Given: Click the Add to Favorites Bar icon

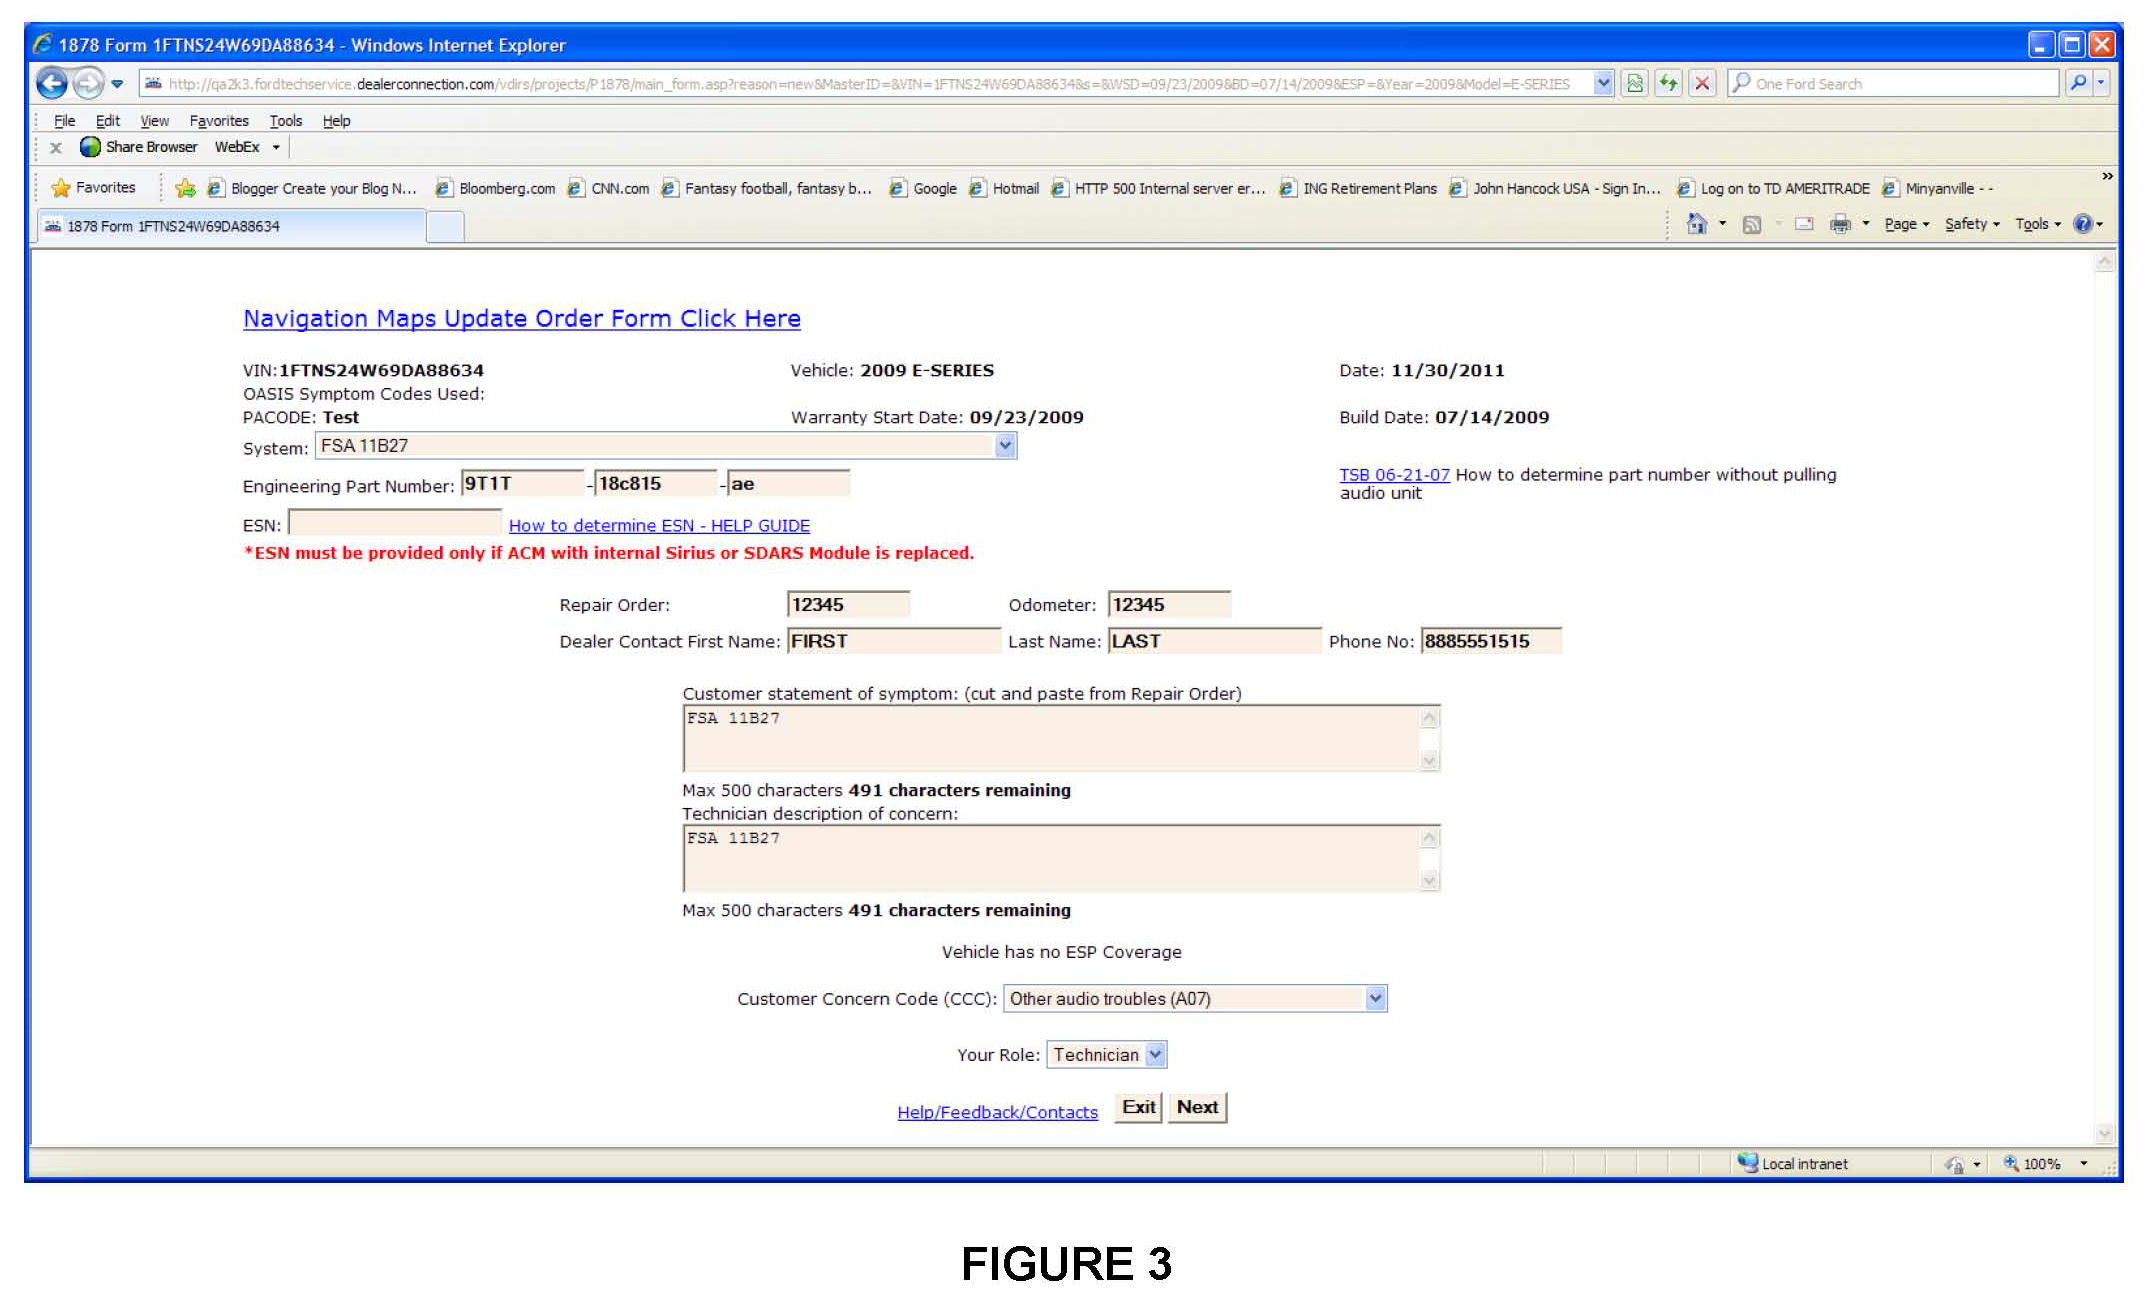Looking at the screenshot, I should (185, 188).
